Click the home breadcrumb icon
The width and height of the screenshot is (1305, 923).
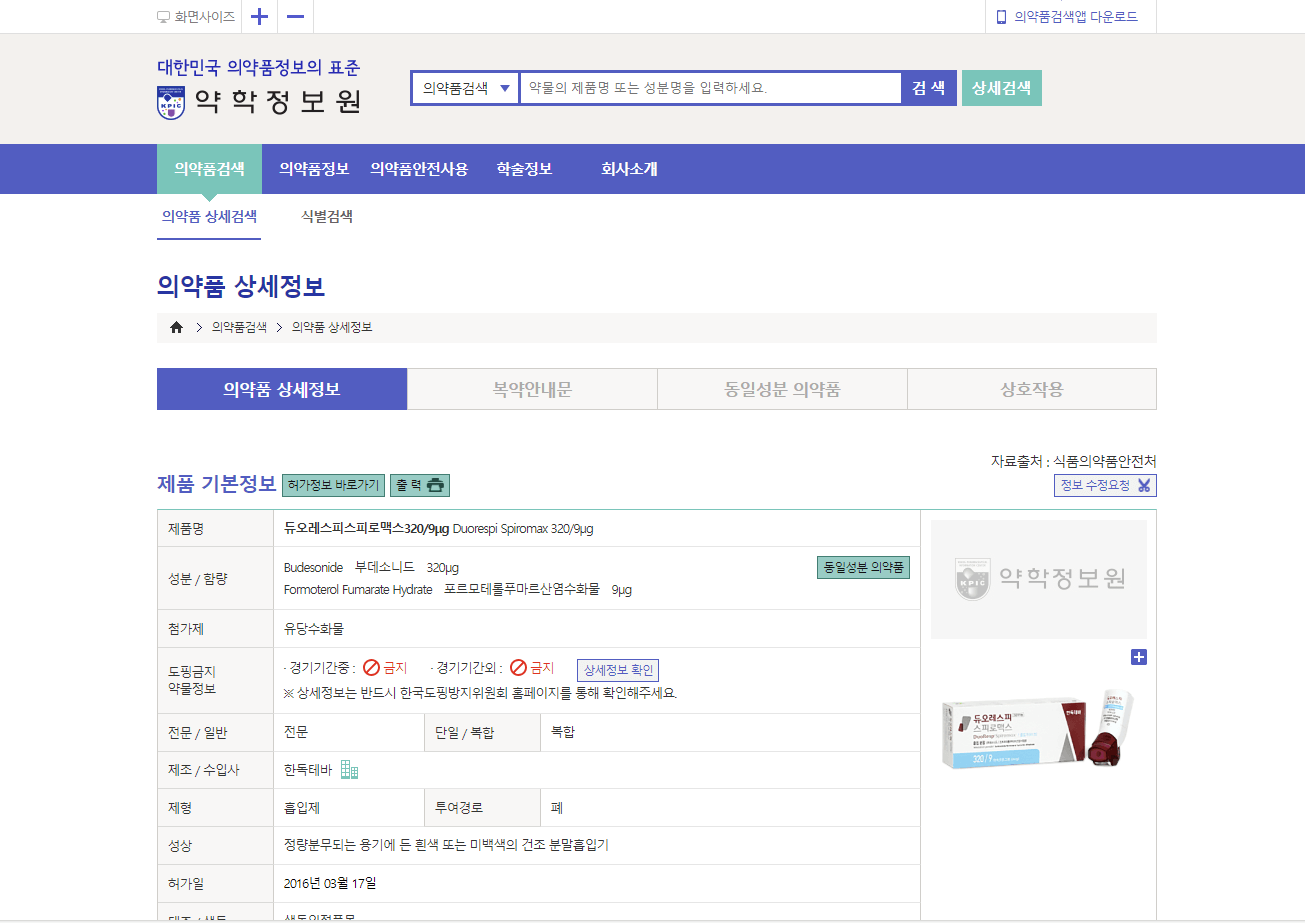coord(177,326)
